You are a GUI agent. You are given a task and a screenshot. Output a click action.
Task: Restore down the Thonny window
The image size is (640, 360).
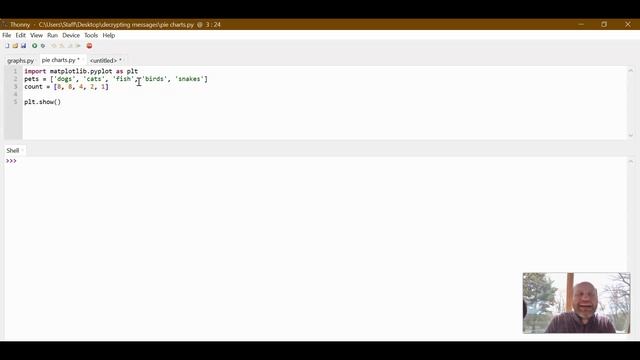coord(604,24)
